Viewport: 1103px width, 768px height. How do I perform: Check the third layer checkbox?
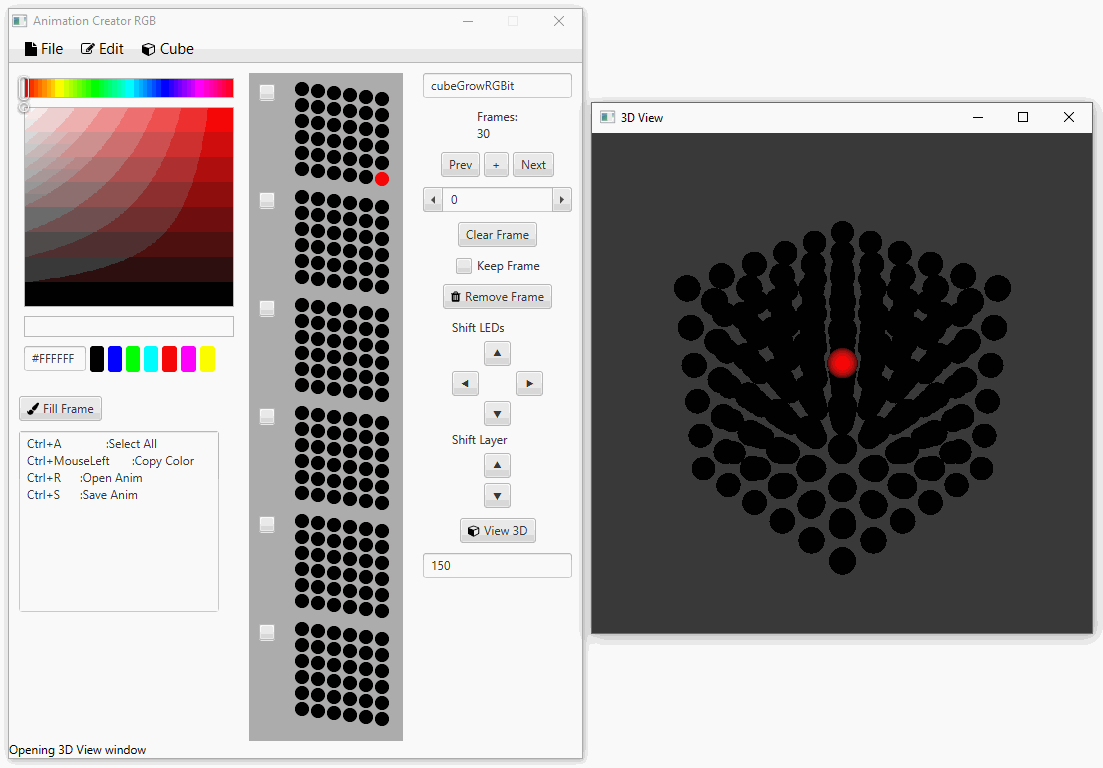pos(267,308)
